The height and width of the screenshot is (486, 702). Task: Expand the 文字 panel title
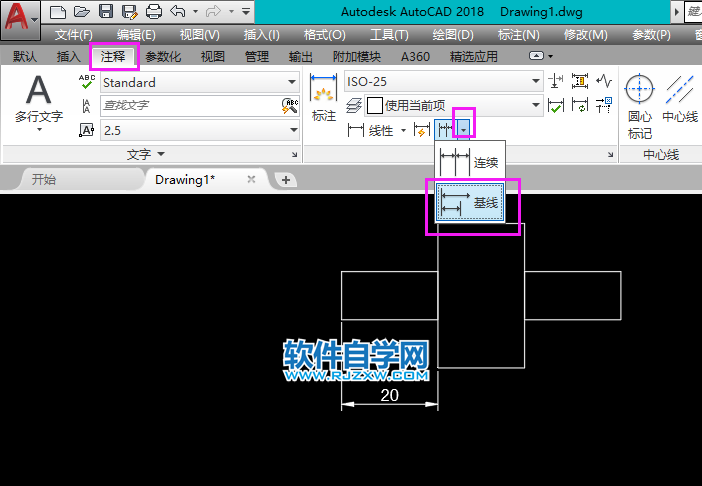point(146,154)
